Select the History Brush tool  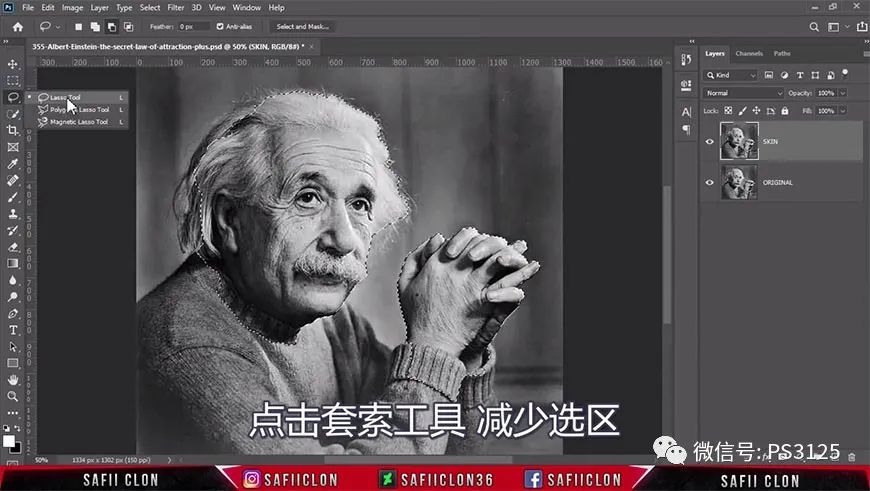coord(13,230)
